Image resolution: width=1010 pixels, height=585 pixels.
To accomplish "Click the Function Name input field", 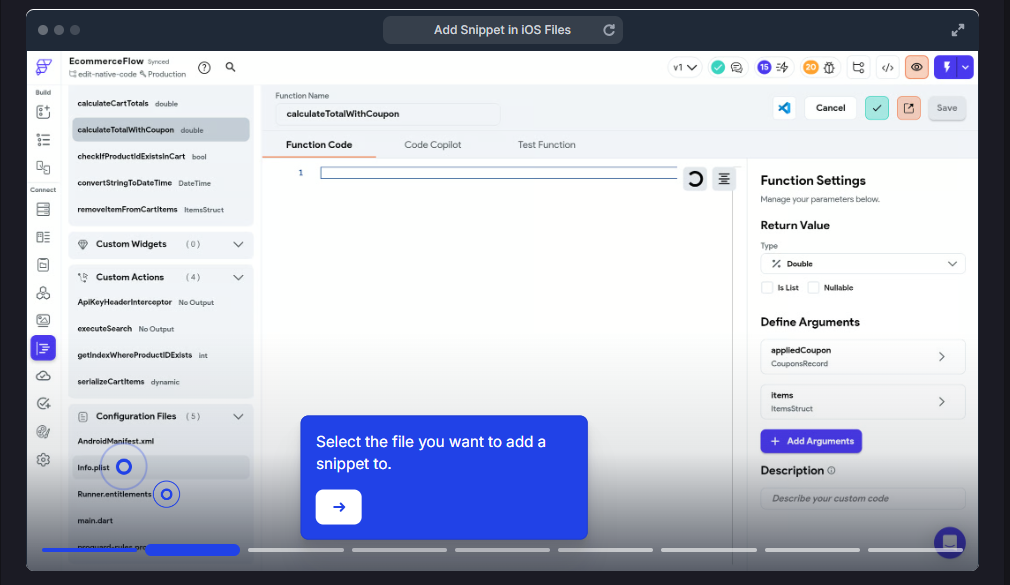I will (x=388, y=113).
